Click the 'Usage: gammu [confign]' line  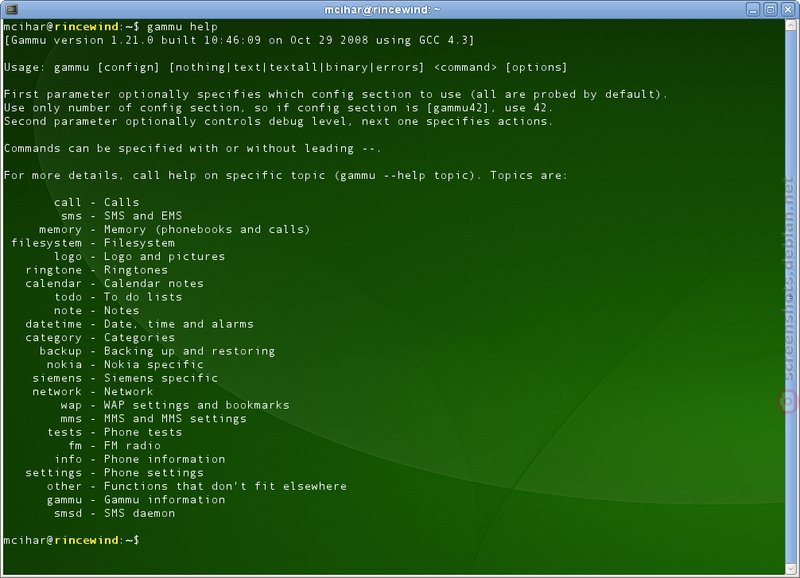285,67
